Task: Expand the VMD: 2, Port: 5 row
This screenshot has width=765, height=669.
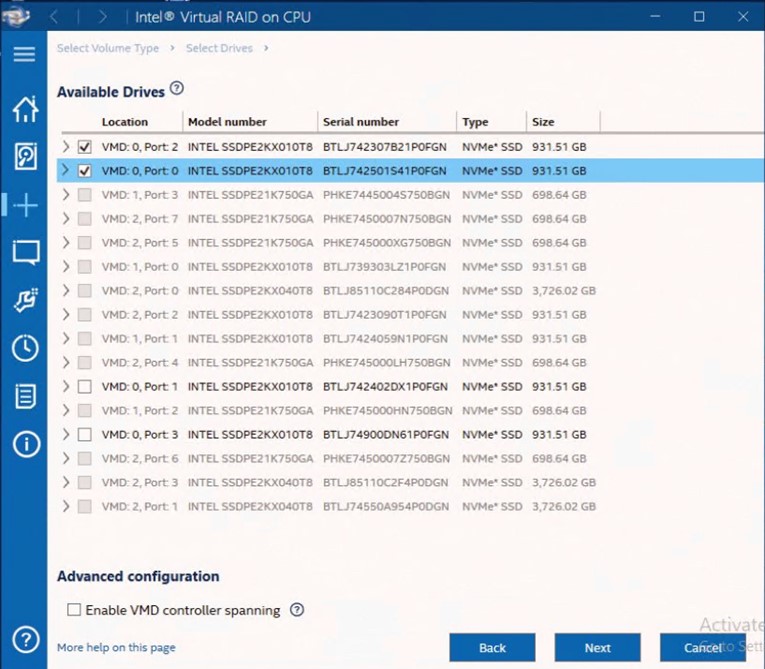Action: click(x=66, y=243)
